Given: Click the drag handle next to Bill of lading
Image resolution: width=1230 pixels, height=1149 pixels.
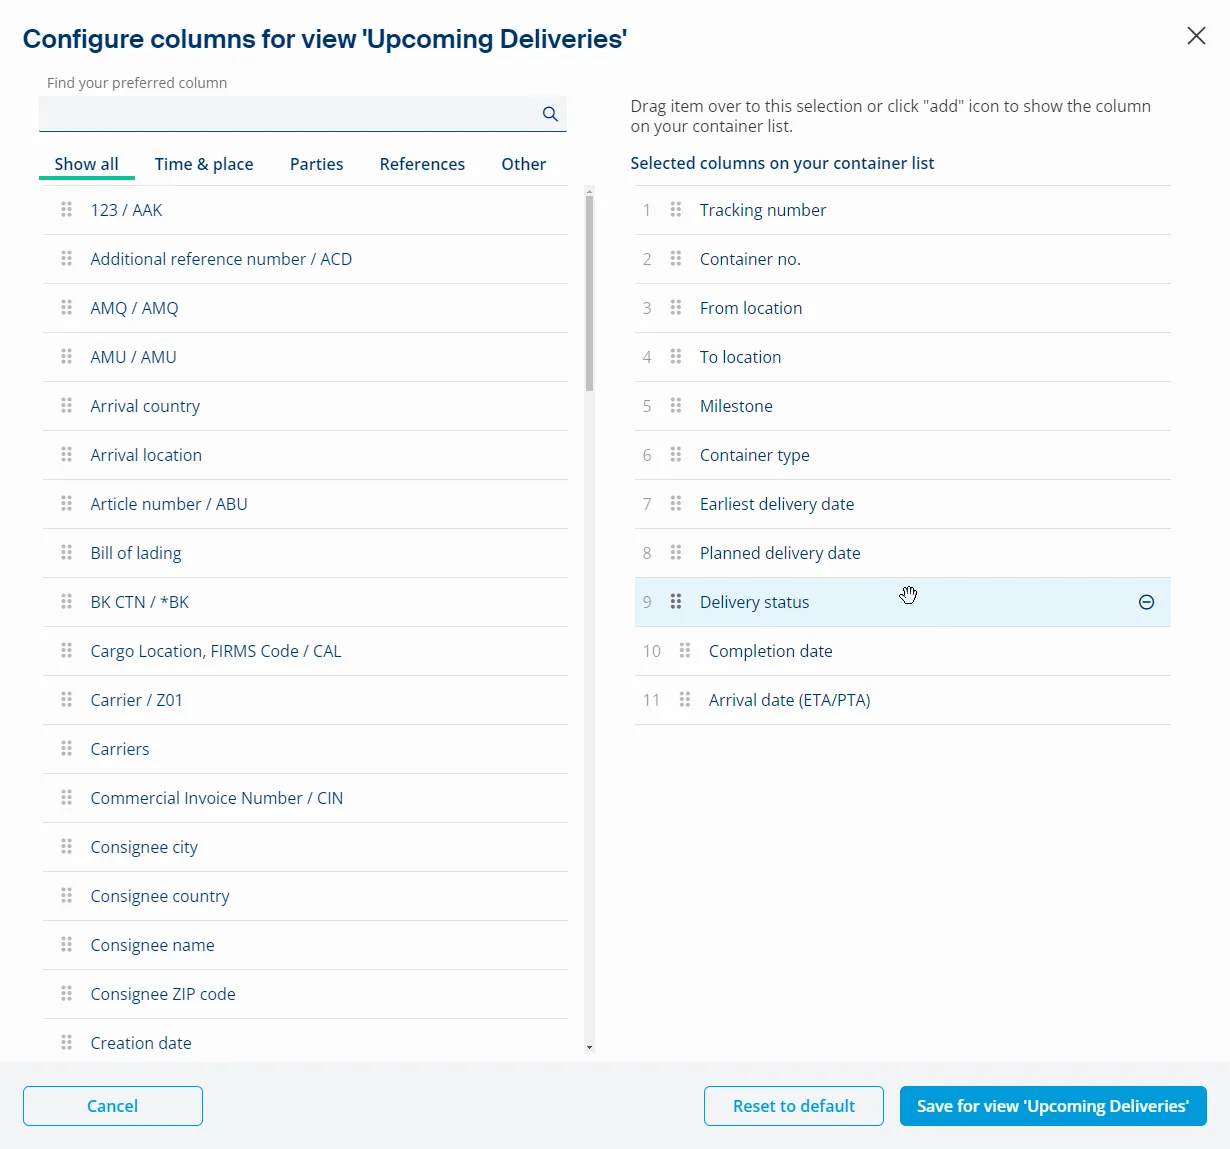Looking at the screenshot, I should (x=66, y=552).
